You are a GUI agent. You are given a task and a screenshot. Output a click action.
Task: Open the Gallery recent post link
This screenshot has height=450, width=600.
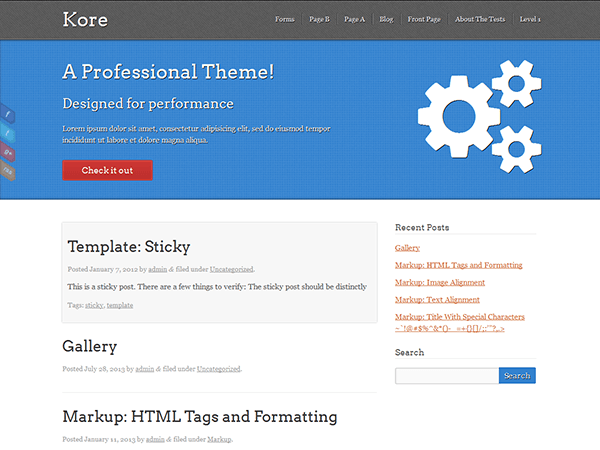[x=407, y=248]
